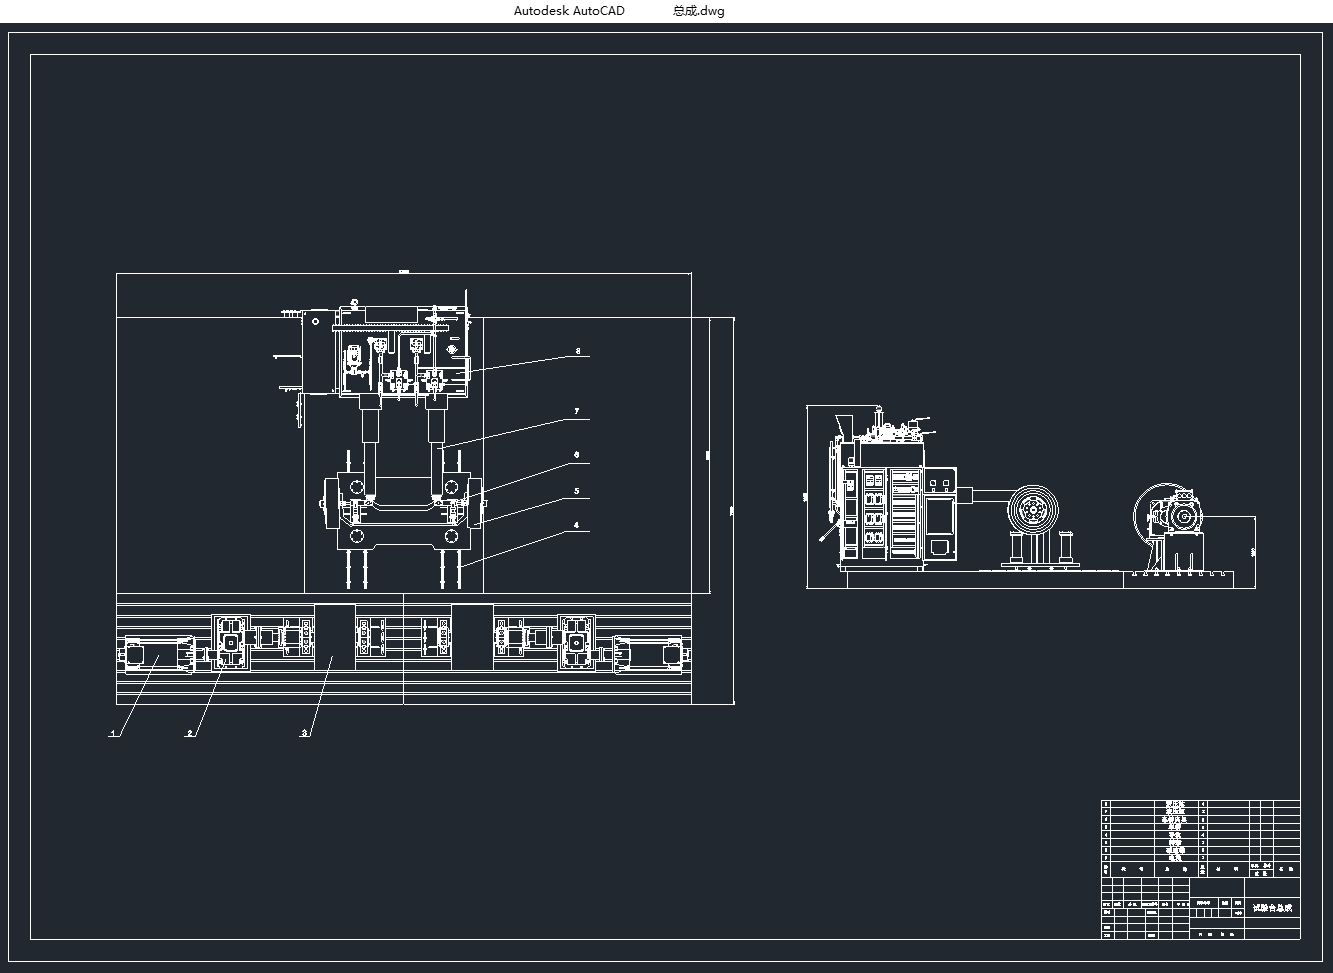Screen dimensions: 1333x973
Task: Click callout number 5 label
Action: click(577, 491)
